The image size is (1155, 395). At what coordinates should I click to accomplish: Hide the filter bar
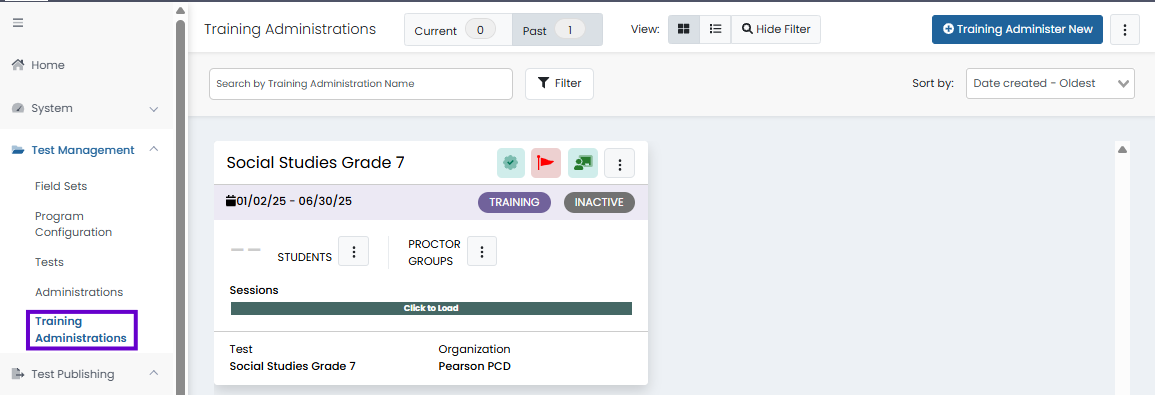(776, 29)
